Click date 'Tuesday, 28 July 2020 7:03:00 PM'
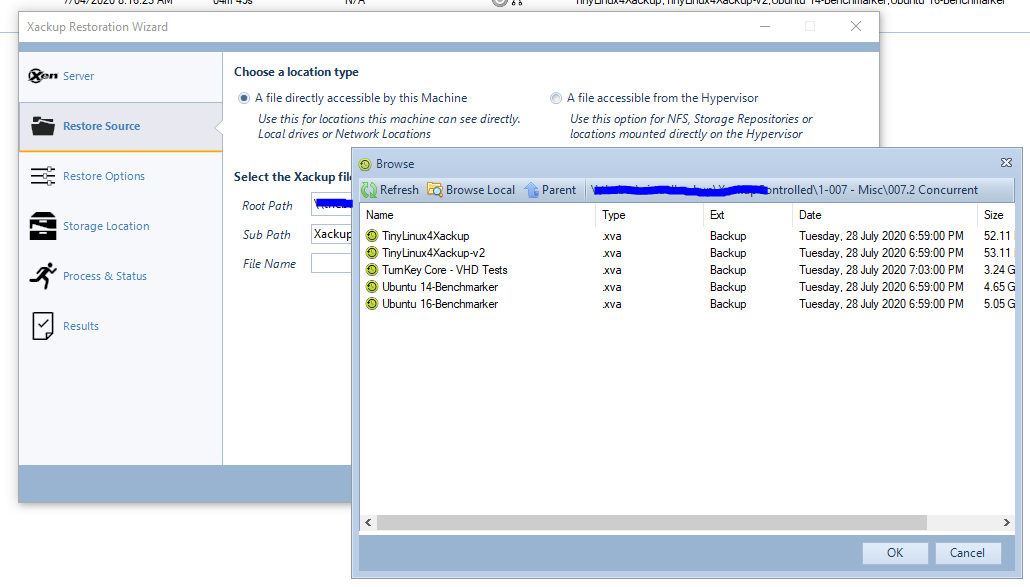The height and width of the screenshot is (587, 1030). (882, 270)
